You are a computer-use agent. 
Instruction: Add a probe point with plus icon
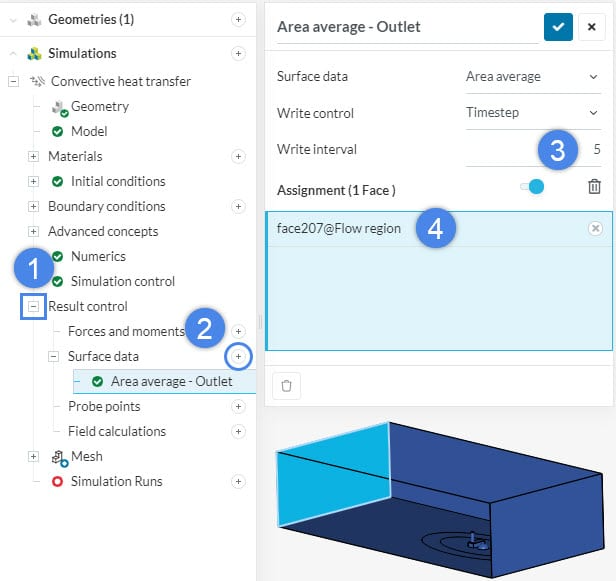pos(238,406)
